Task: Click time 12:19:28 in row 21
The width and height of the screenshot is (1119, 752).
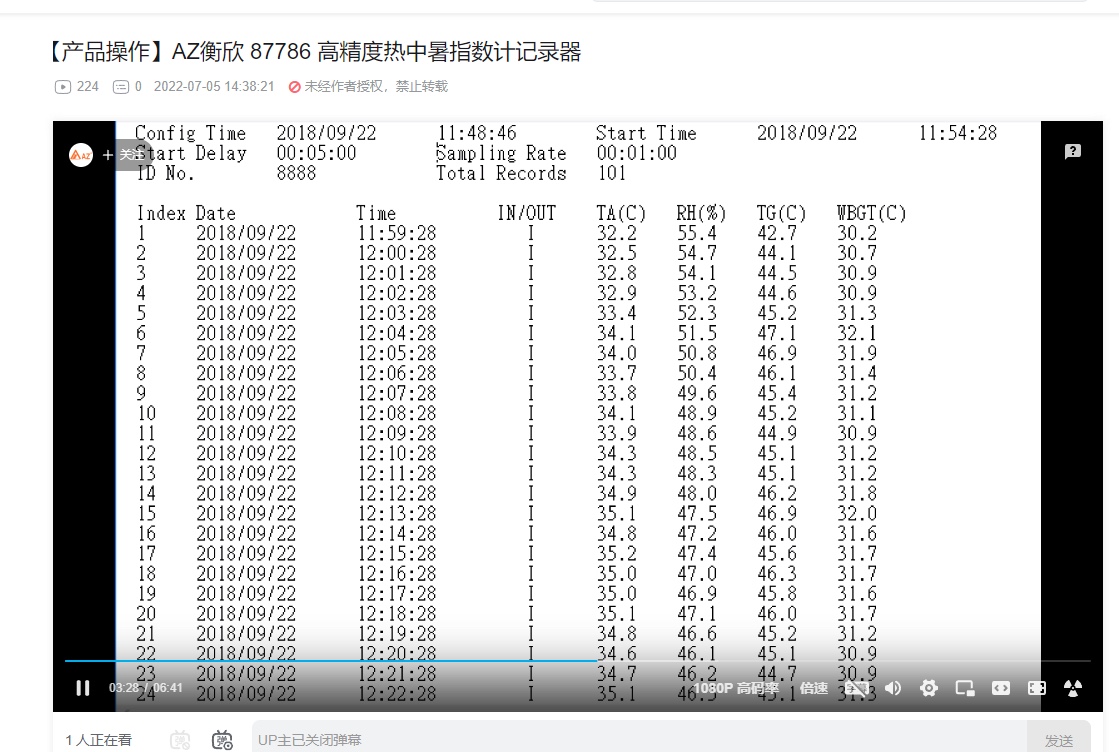Action: (397, 633)
